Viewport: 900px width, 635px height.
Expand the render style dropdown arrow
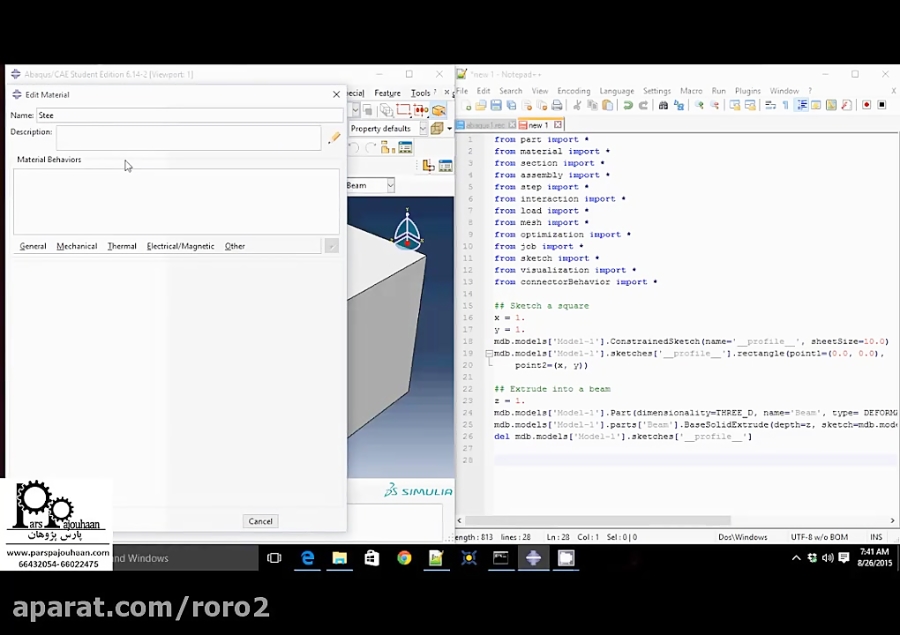pos(449,127)
